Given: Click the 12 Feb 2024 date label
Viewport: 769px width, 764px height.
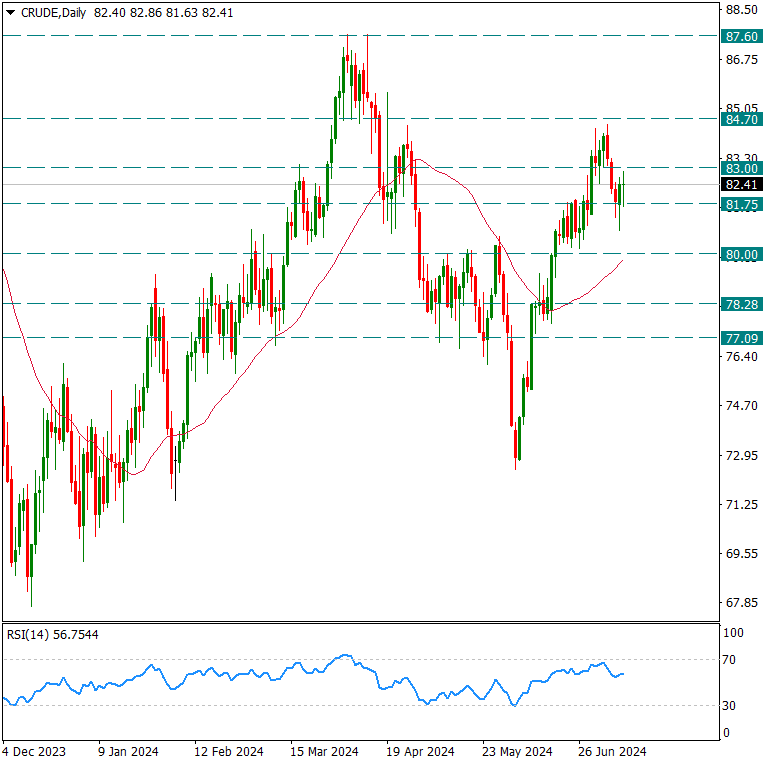Looking at the screenshot, I should click(x=229, y=751).
